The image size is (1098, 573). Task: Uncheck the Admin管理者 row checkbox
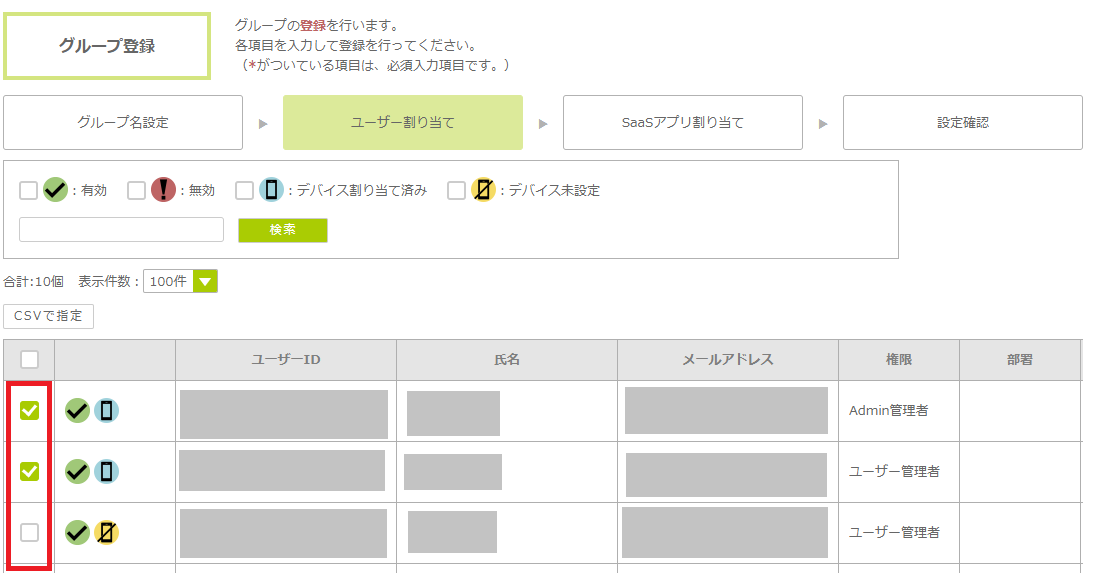(x=30, y=410)
